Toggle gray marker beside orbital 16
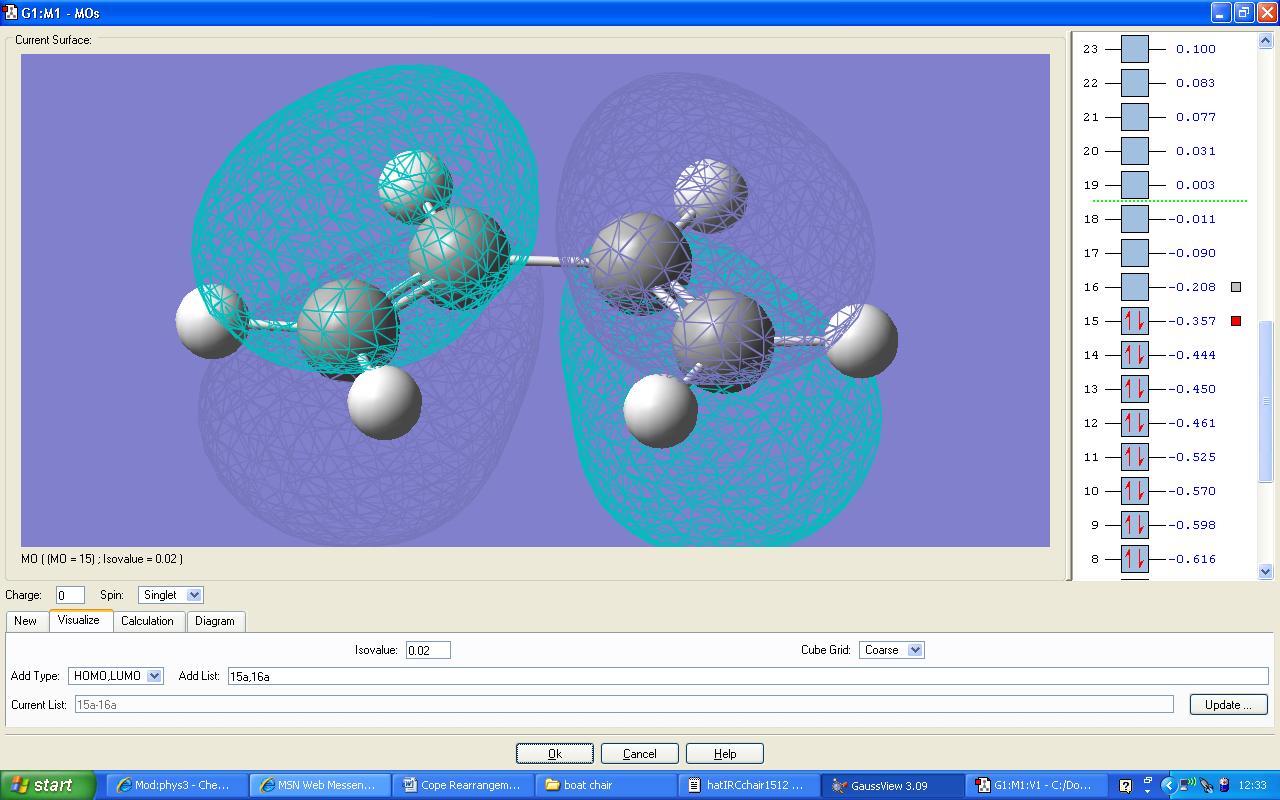The image size is (1280, 800). coord(1236,287)
